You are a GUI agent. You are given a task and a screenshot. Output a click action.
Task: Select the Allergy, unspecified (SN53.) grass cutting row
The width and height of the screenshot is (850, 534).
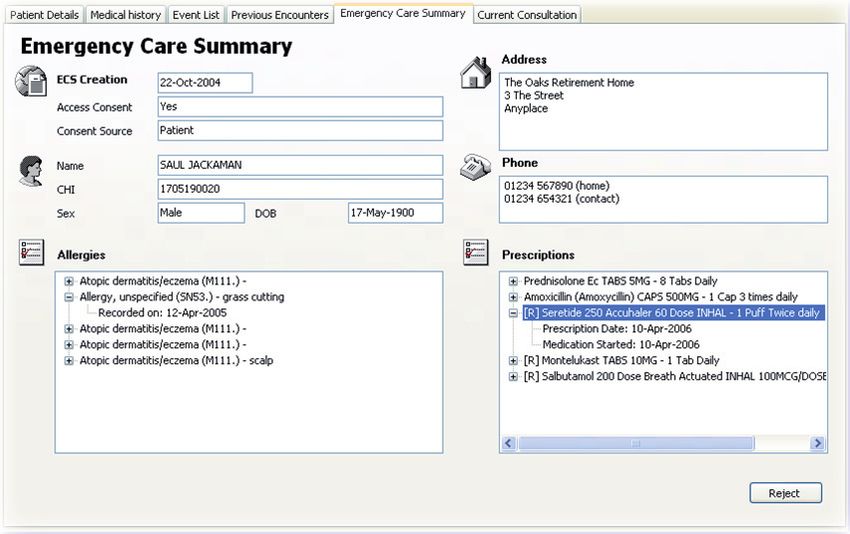point(182,297)
